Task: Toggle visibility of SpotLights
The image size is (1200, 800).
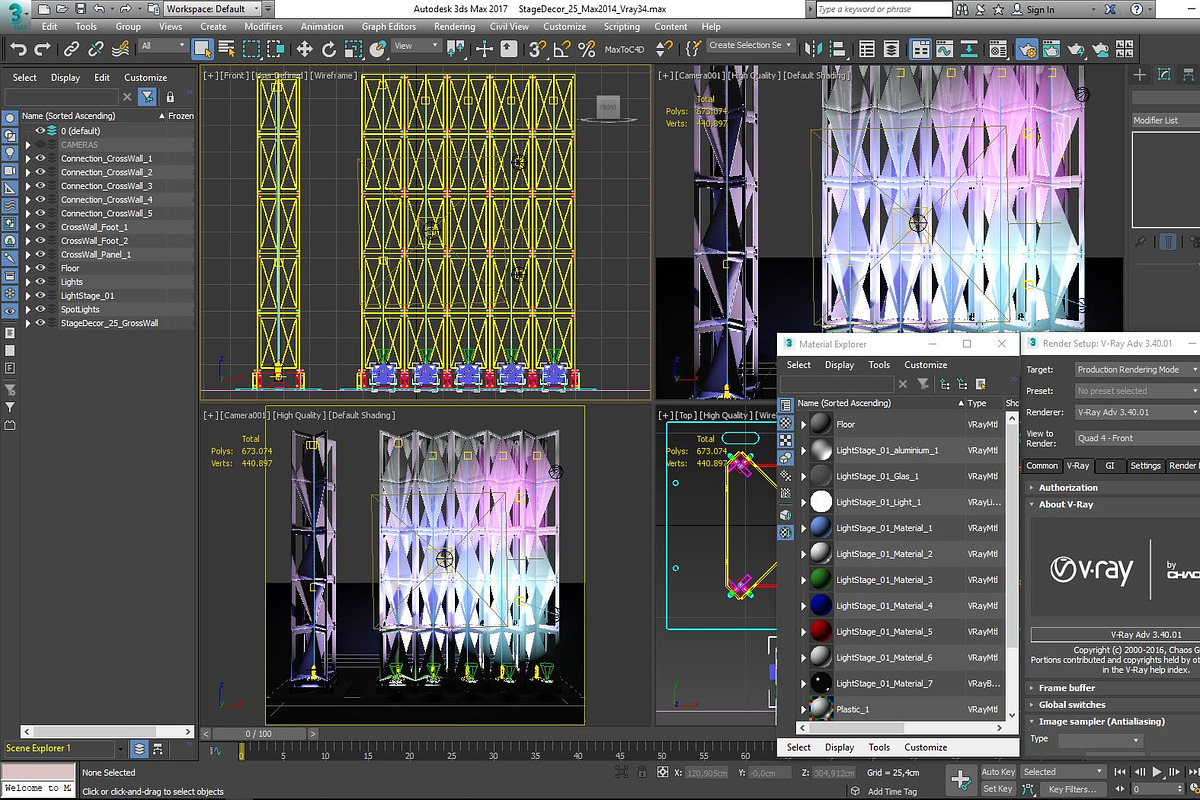Action: pyautogui.click(x=41, y=309)
